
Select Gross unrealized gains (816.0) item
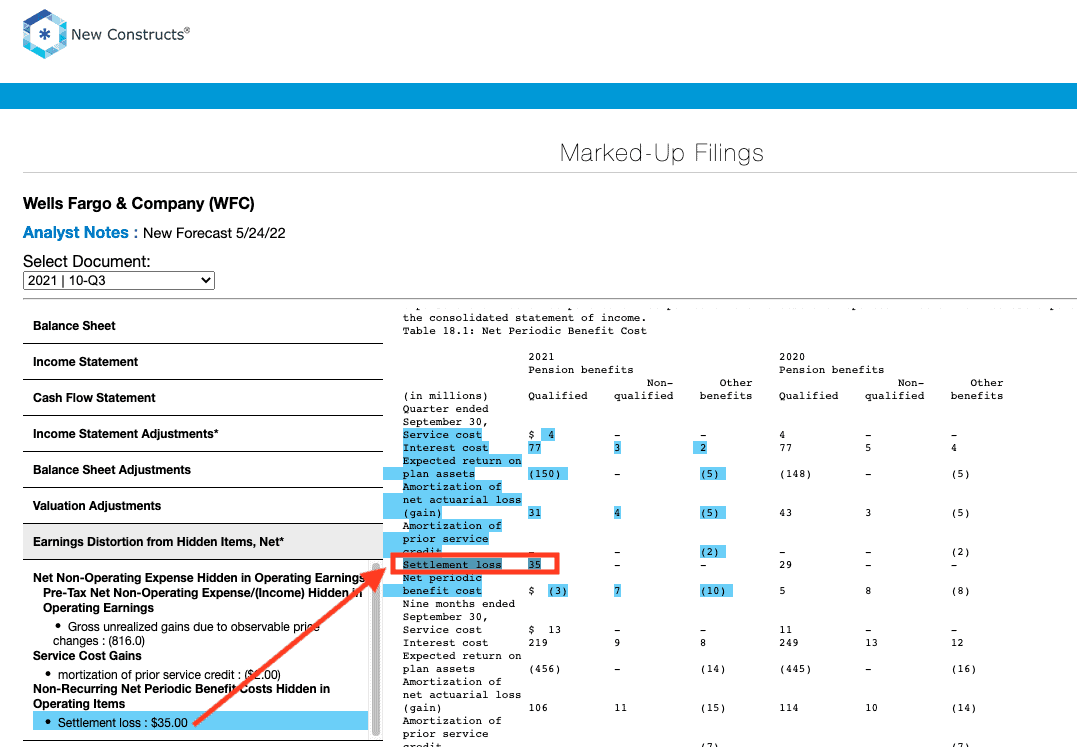coord(185,634)
